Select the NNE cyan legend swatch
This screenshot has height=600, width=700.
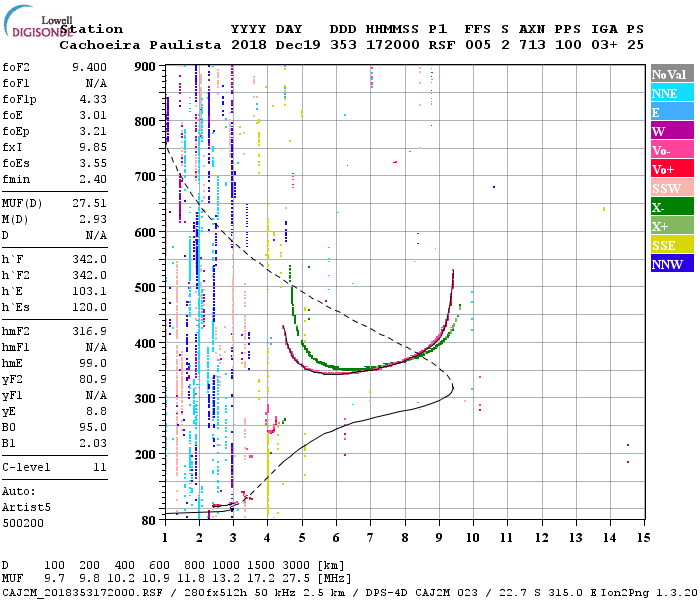click(672, 93)
